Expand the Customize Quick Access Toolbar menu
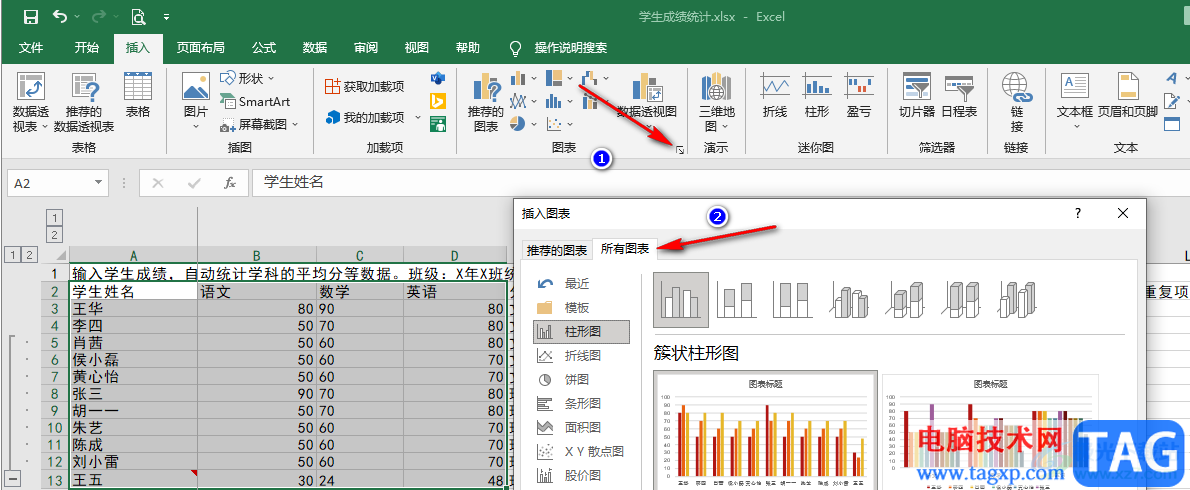The image size is (1190, 490). [166, 17]
